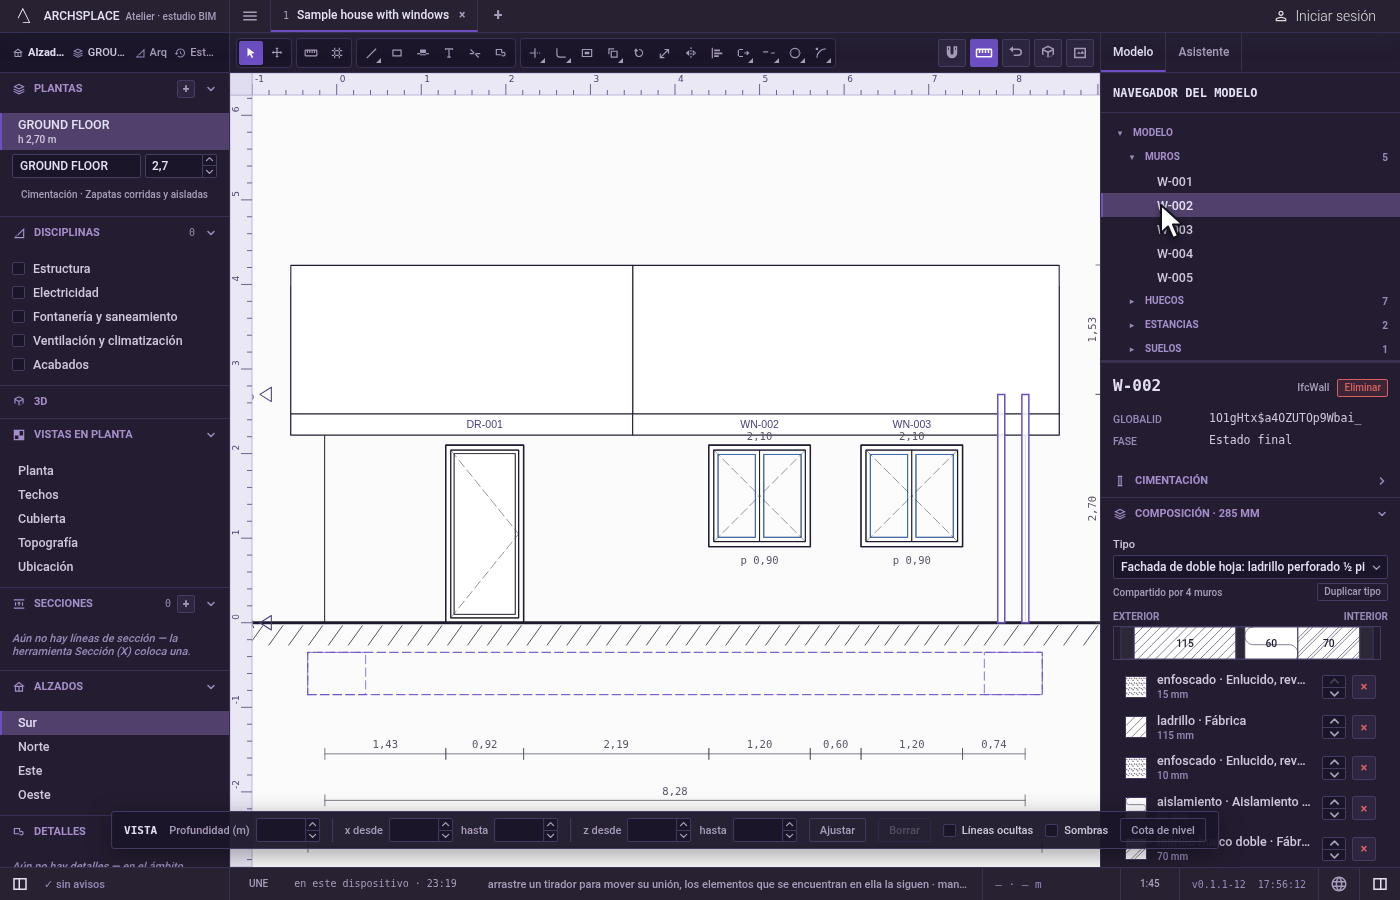Image resolution: width=1400 pixels, height=900 pixels.
Task: Click Iniciar sesión
Action: (1325, 16)
